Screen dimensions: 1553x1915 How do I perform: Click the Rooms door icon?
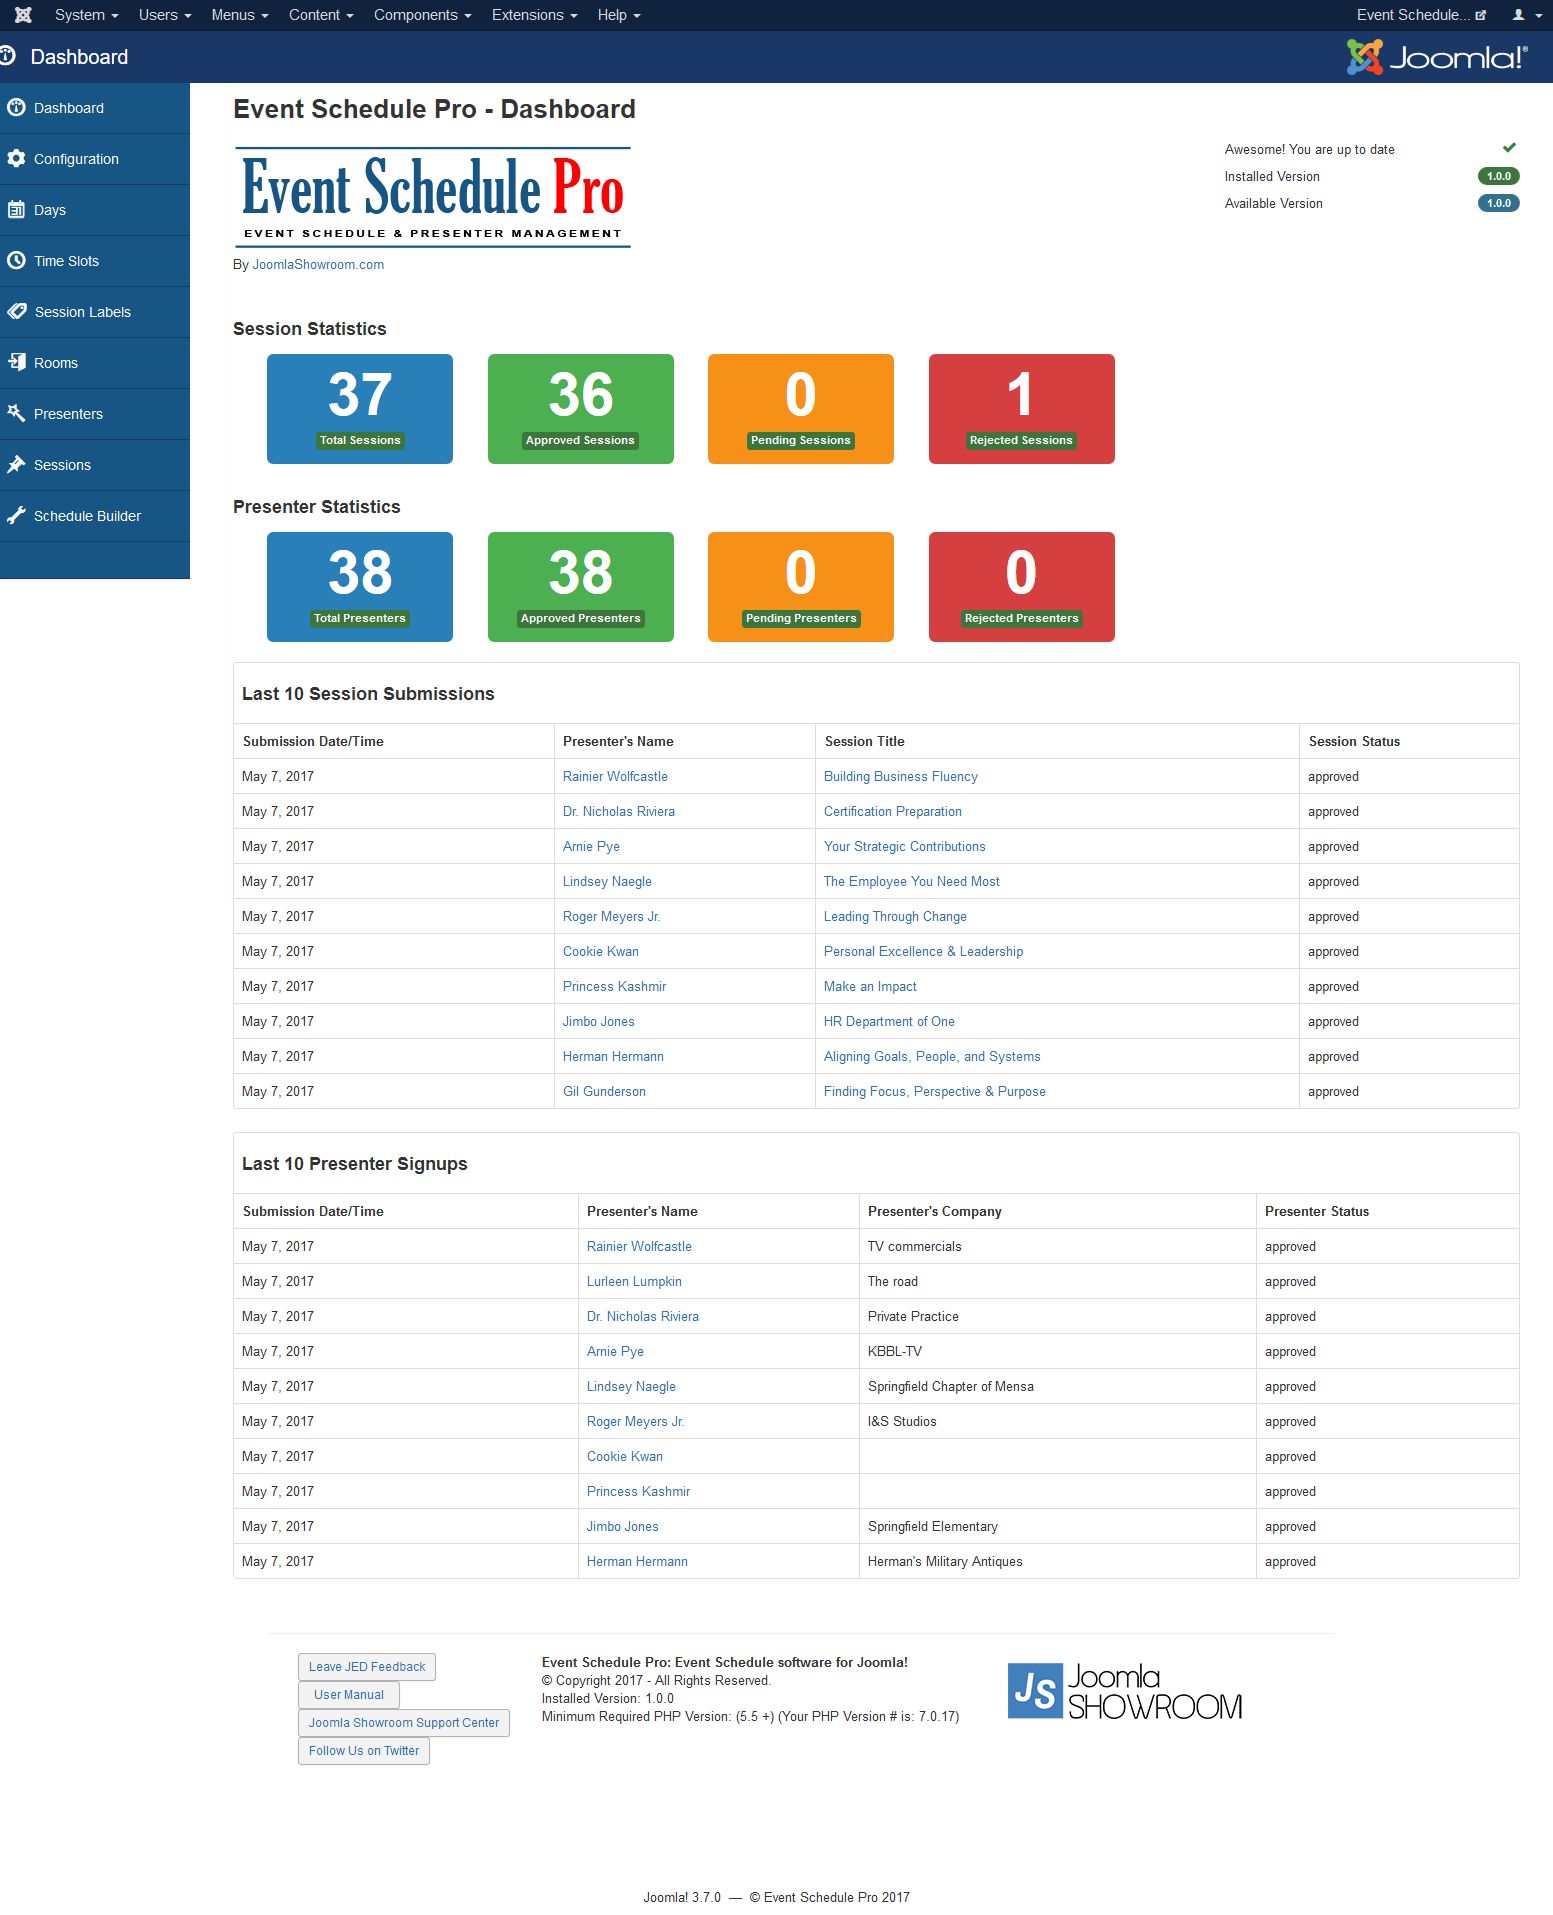point(16,362)
